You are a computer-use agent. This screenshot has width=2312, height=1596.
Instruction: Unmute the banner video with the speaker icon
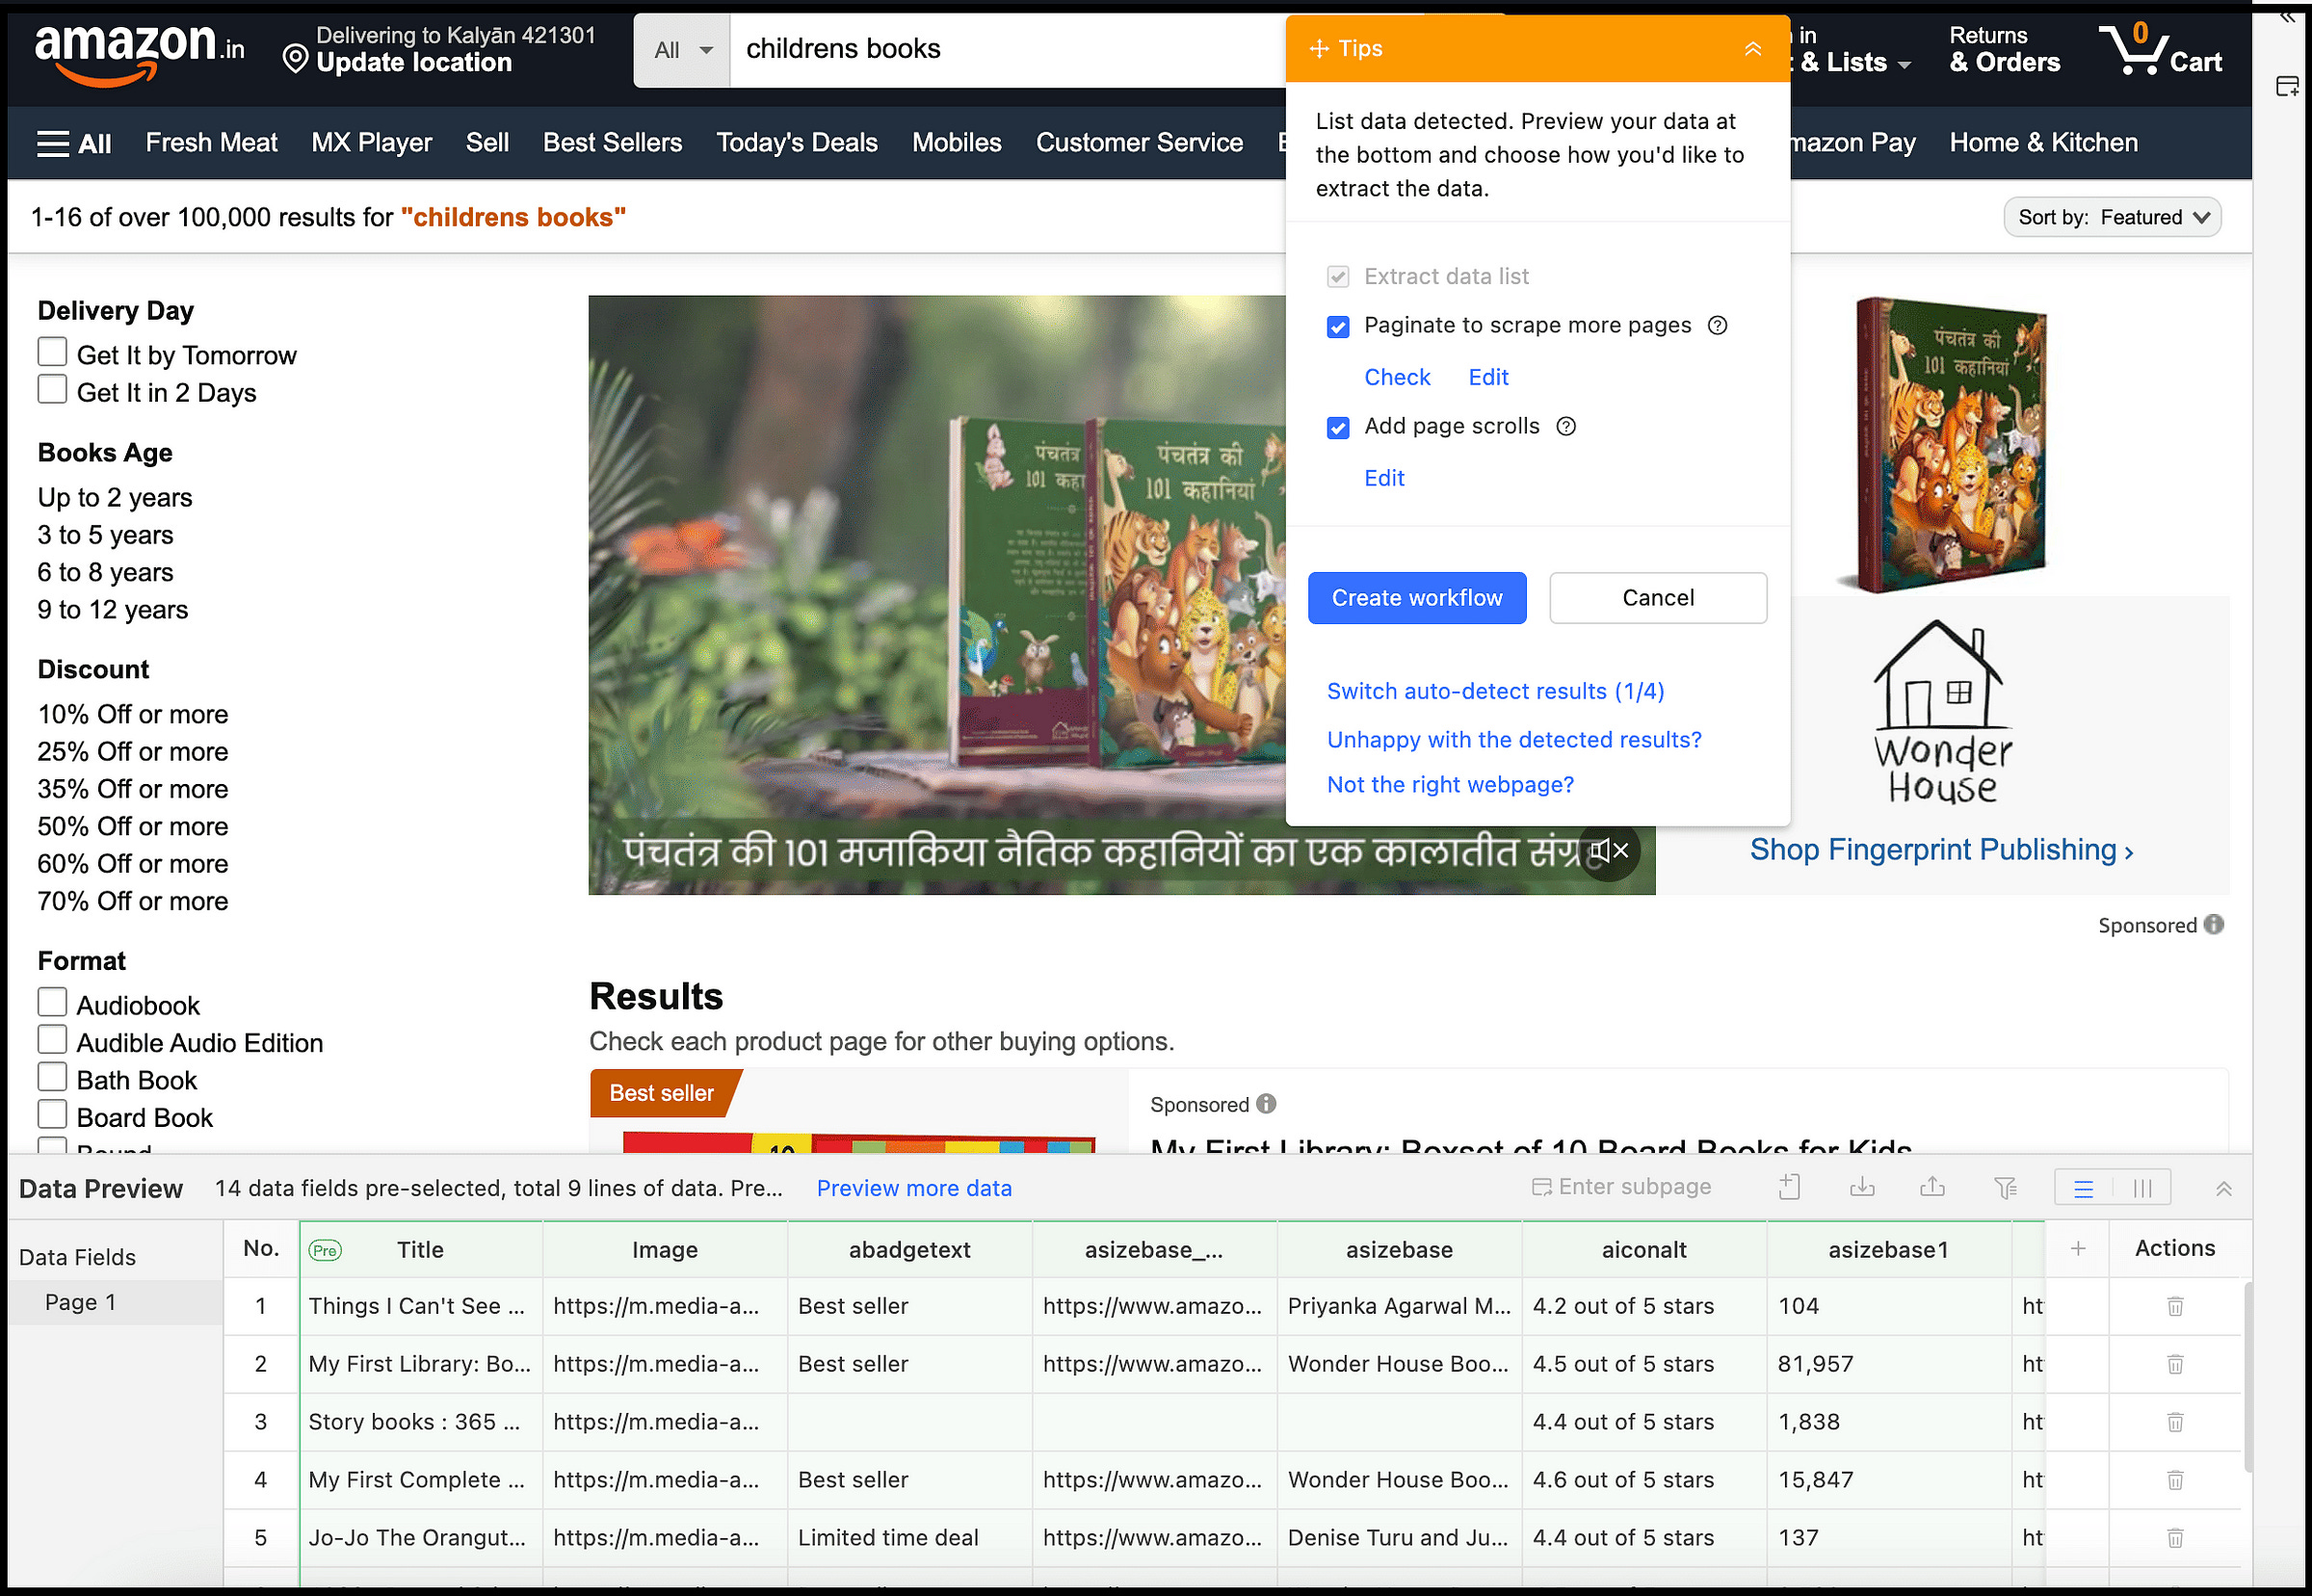coord(1608,851)
